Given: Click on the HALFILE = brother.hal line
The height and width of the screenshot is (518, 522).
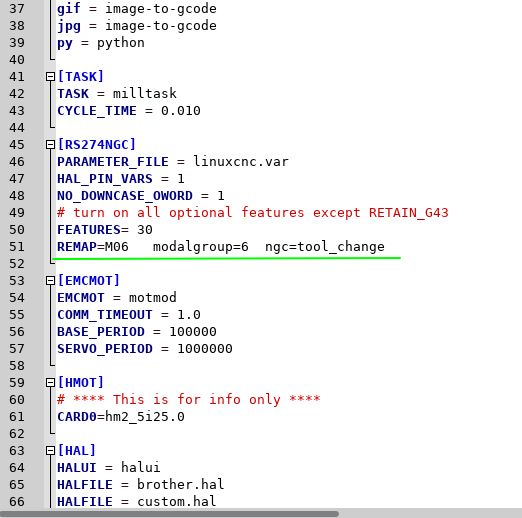Looking at the screenshot, I should [x=140, y=485].
